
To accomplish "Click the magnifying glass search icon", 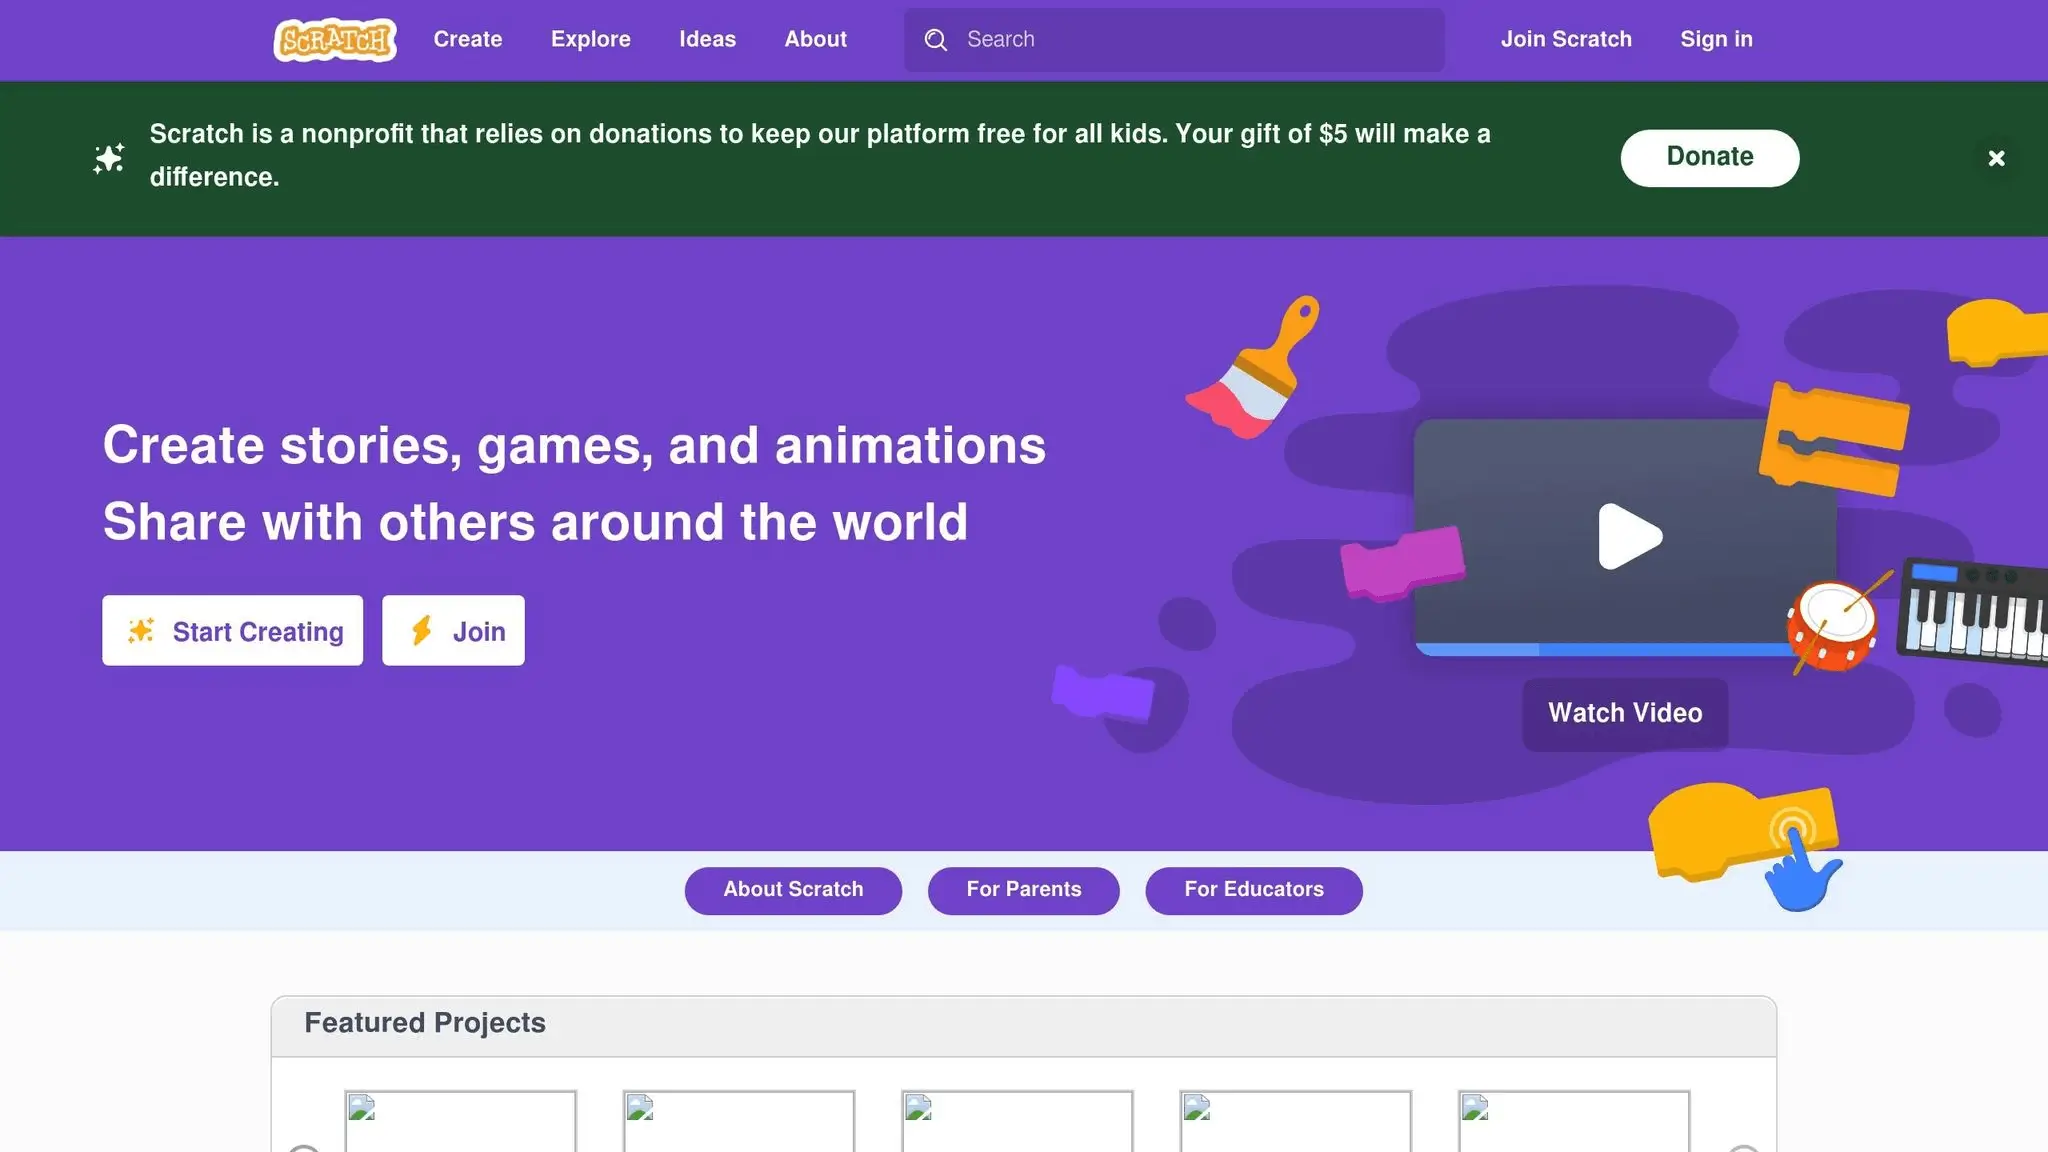I will (935, 39).
